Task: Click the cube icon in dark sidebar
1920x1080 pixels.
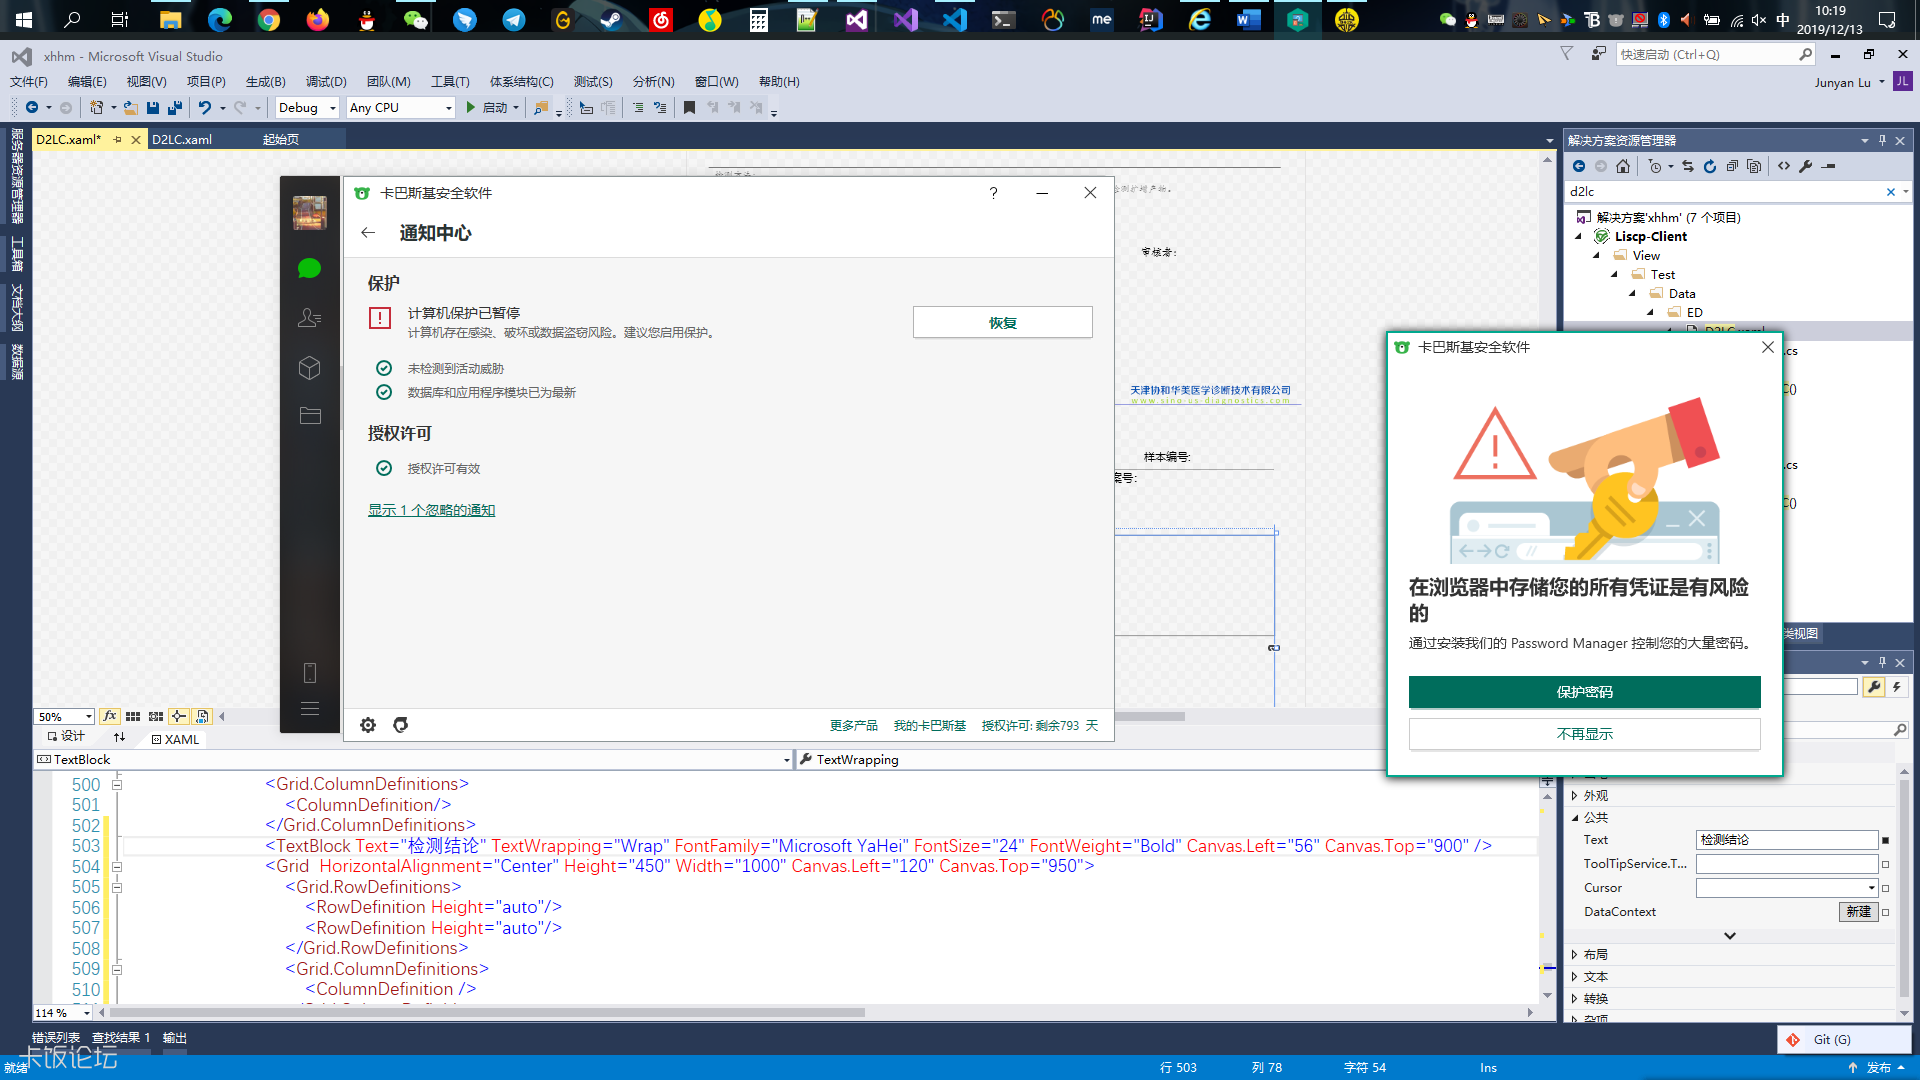Action: click(309, 368)
